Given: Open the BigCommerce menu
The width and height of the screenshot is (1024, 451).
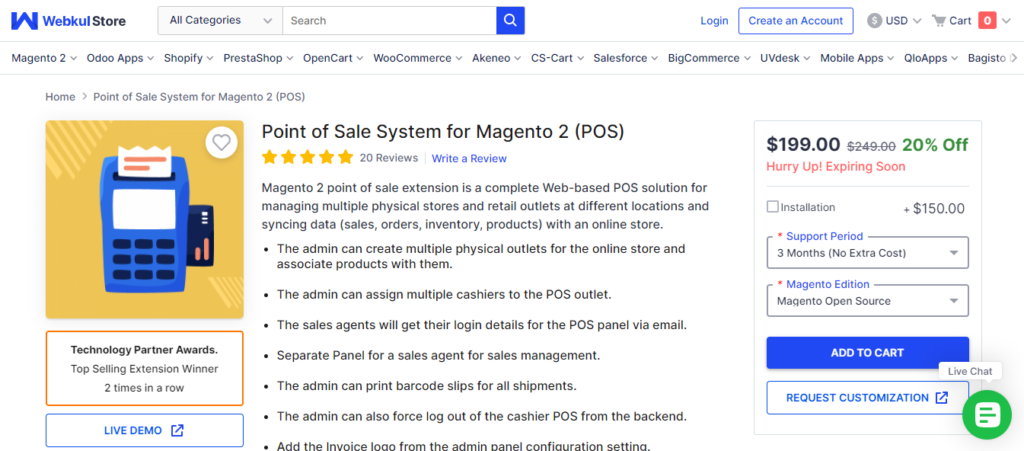Looking at the screenshot, I should point(709,58).
